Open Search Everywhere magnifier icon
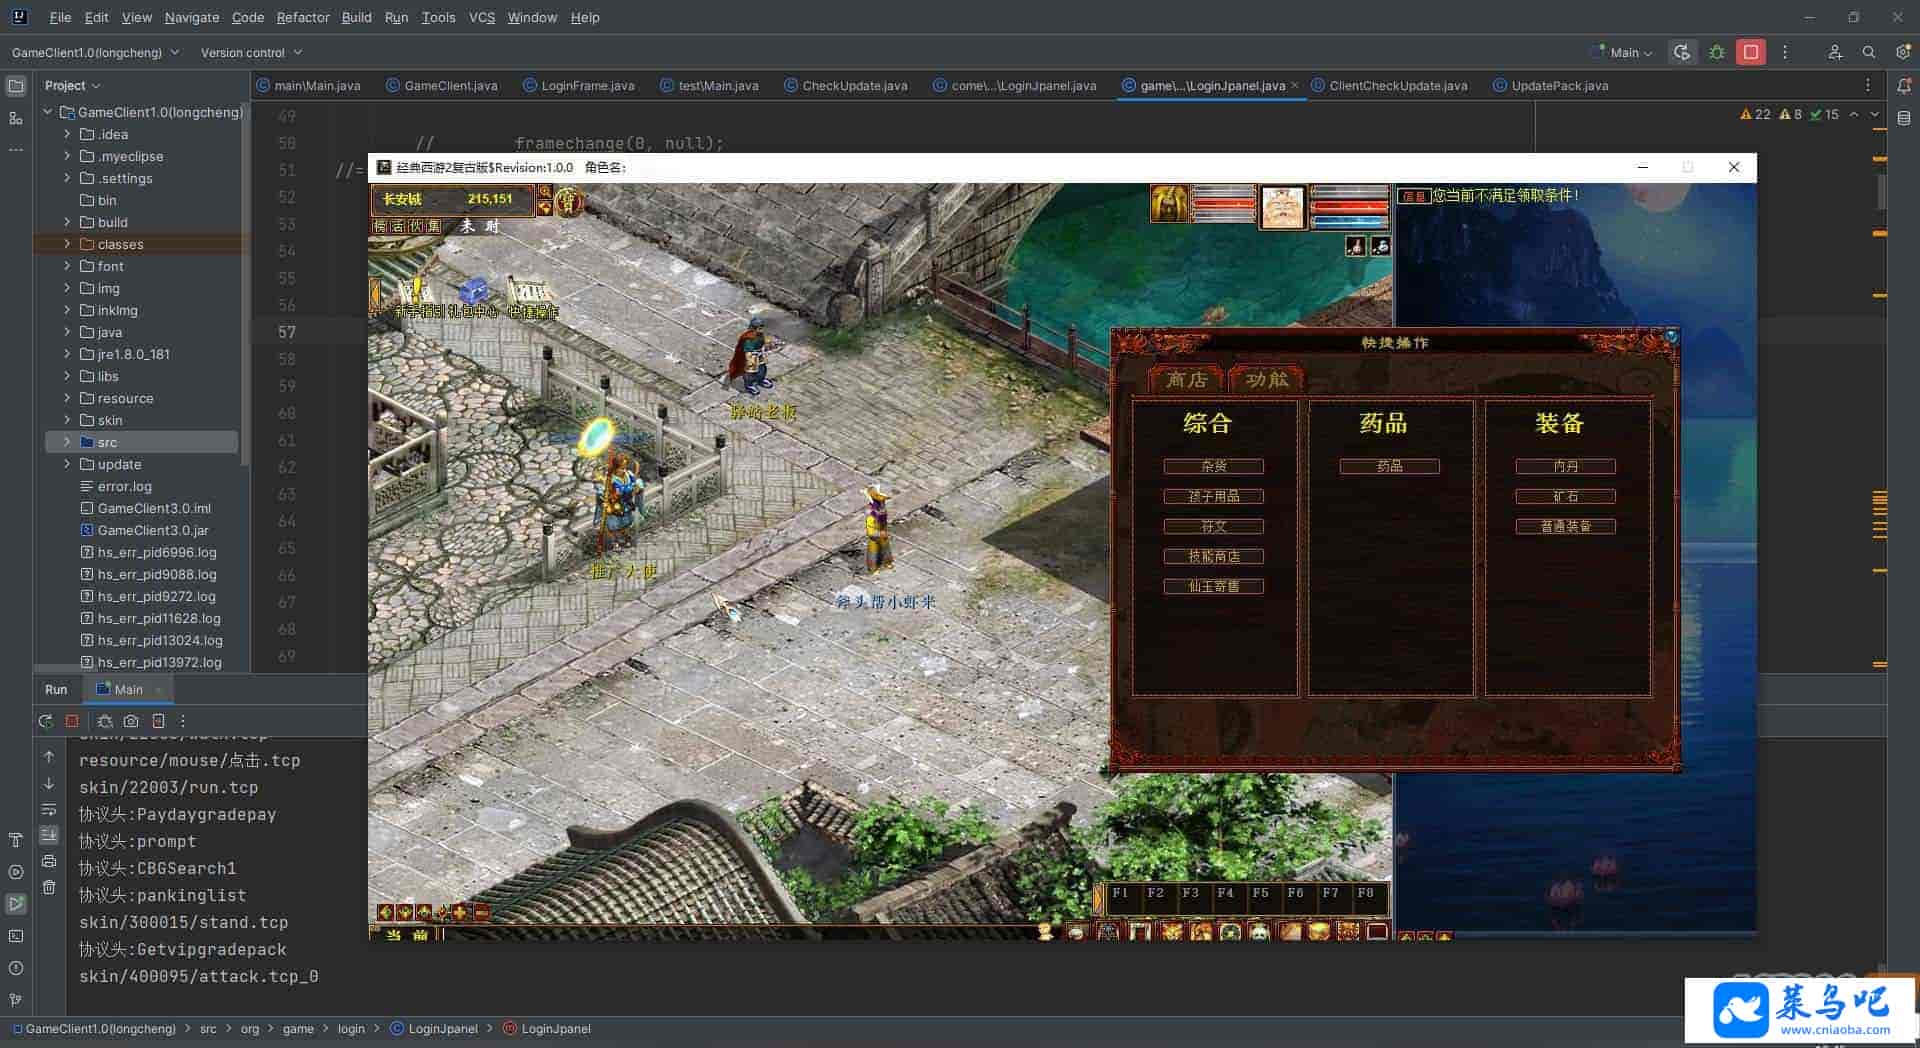Screen dimensions: 1920x1048 pyautogui.click(x=1868, y=52)
